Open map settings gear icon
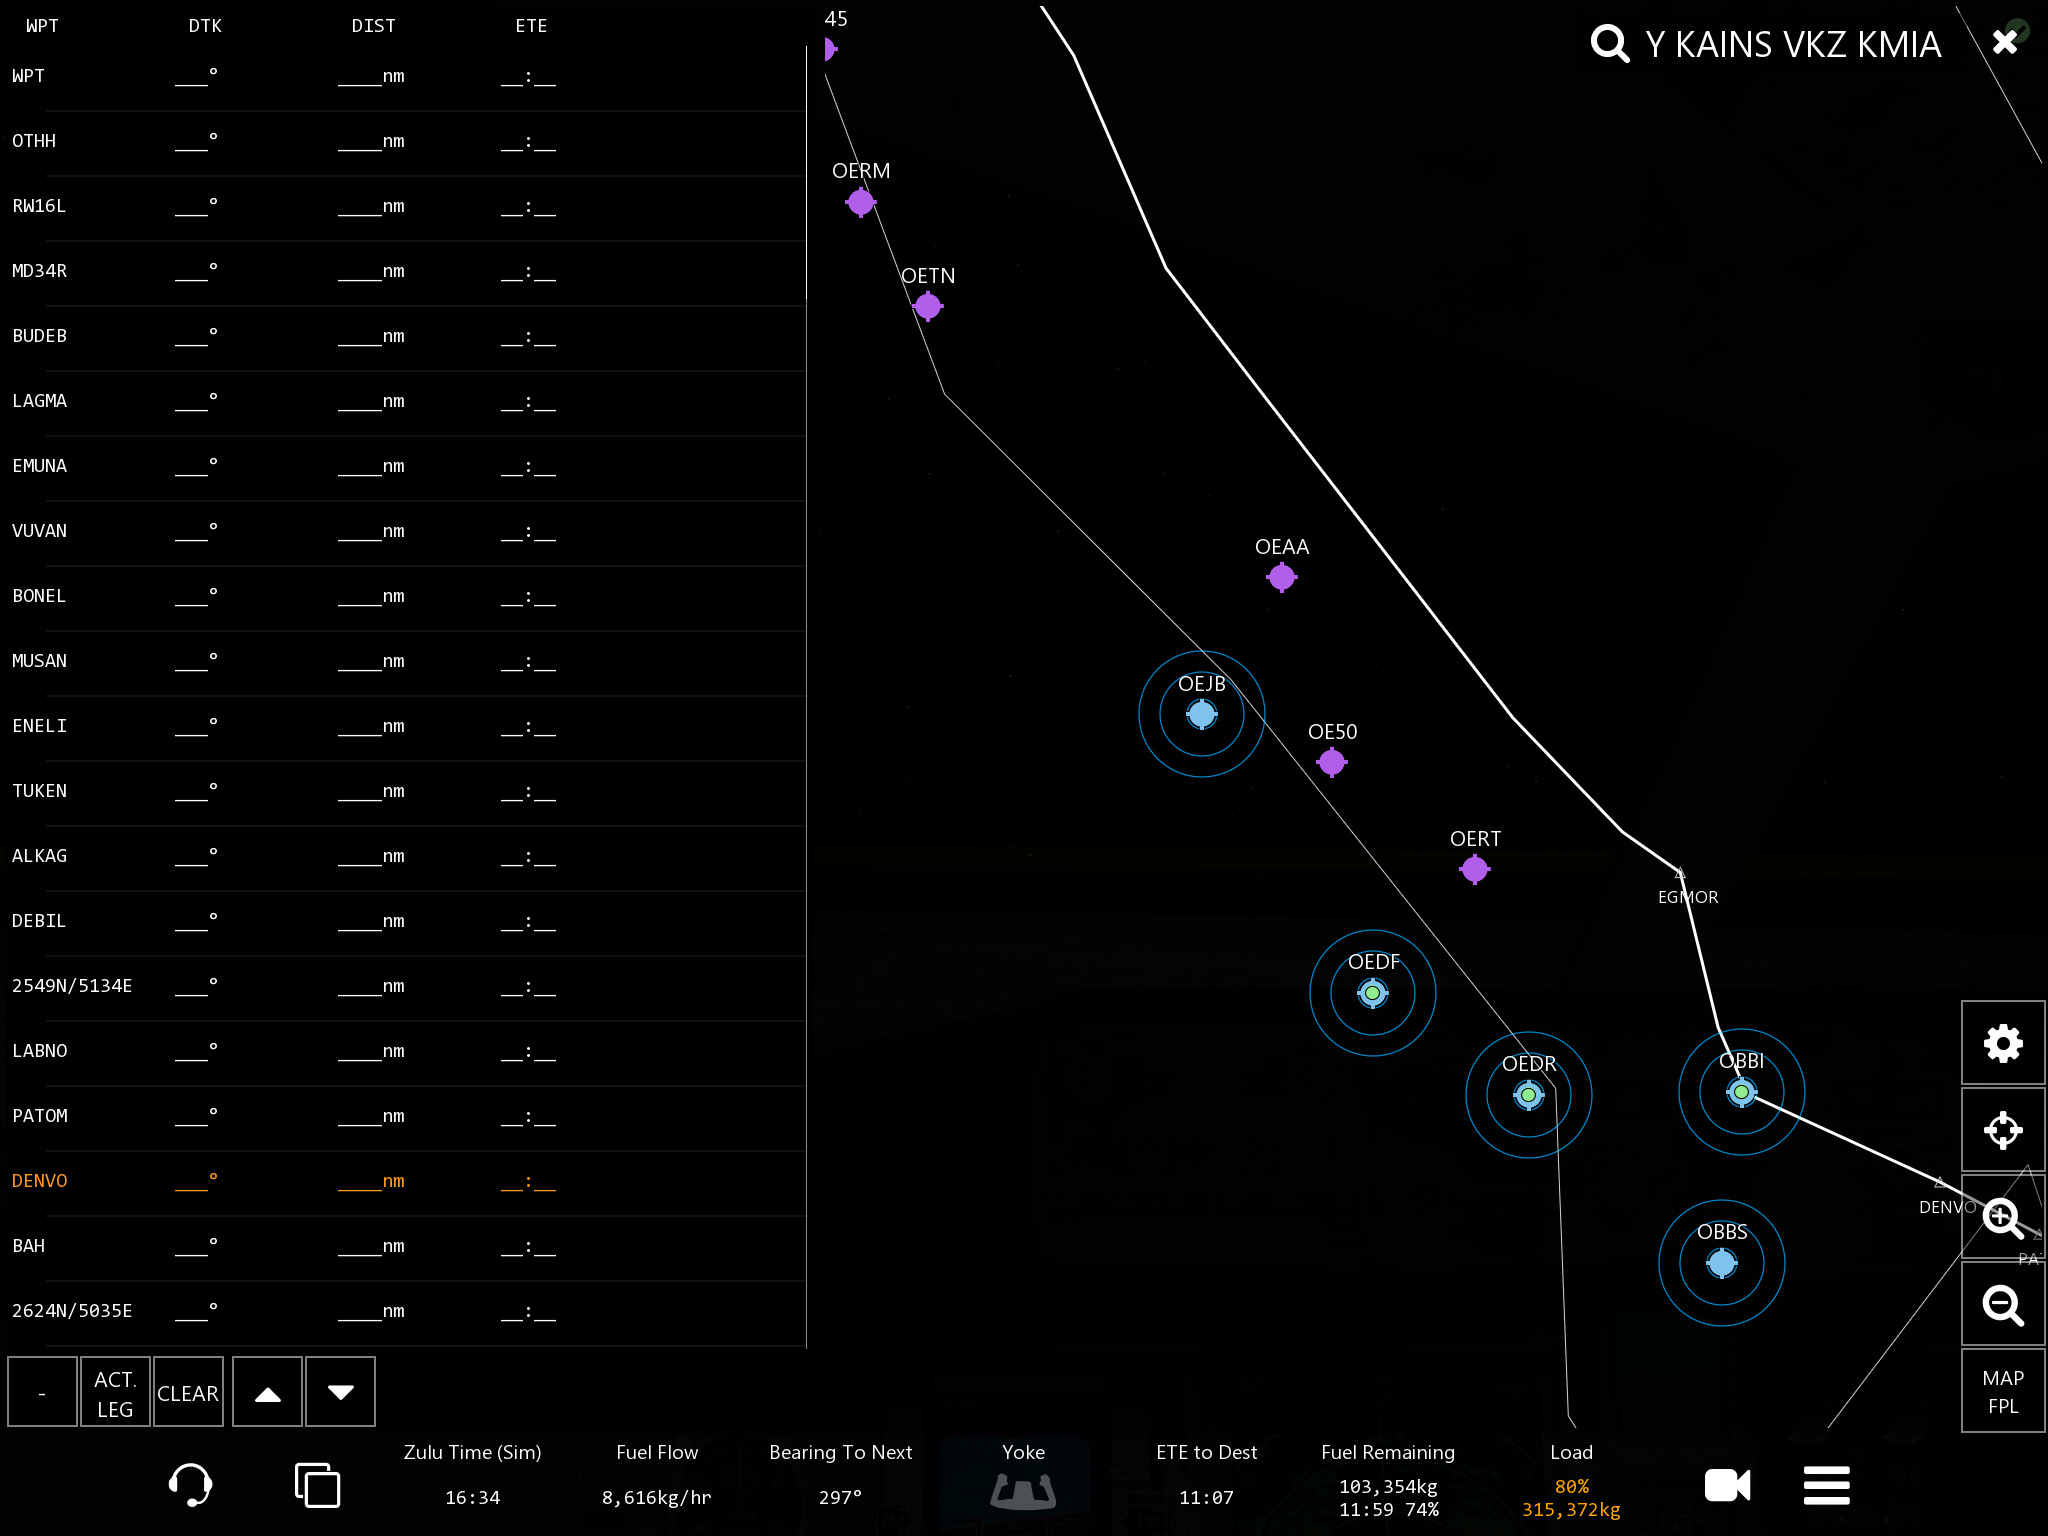The height and width of the screenshot is (1536, 2048). coord(2002,1043)
